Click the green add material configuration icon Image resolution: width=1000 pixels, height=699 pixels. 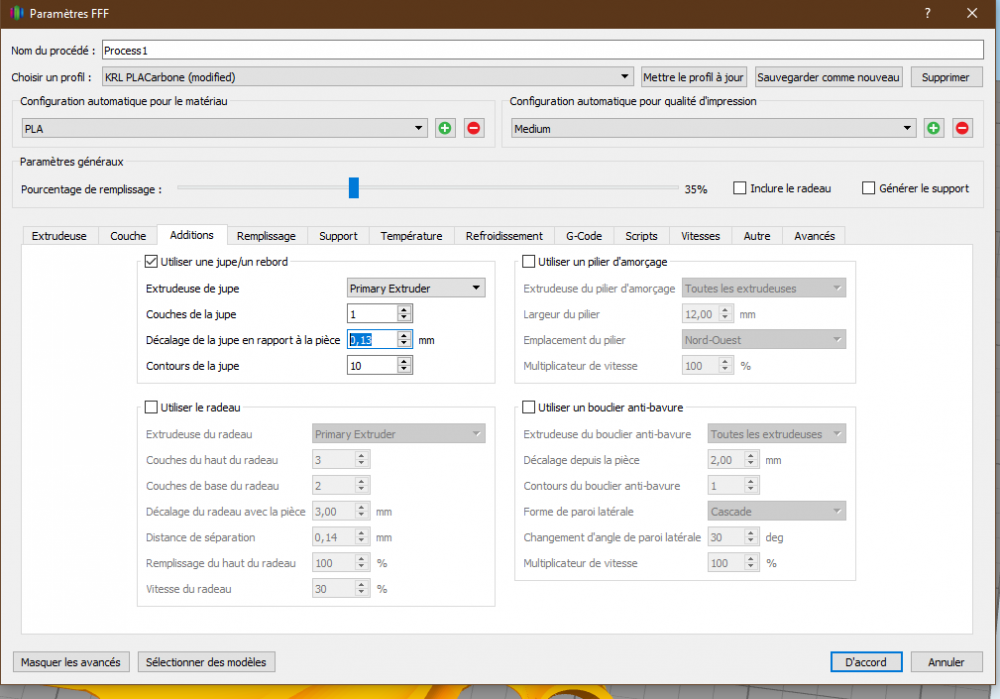pos(445,128)
